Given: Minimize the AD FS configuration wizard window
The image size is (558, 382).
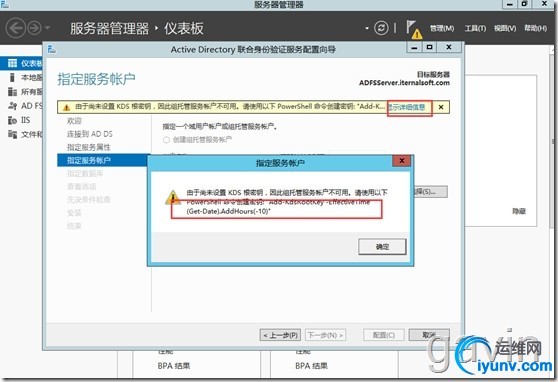Looking at the screenshot, I should point(414,47).
